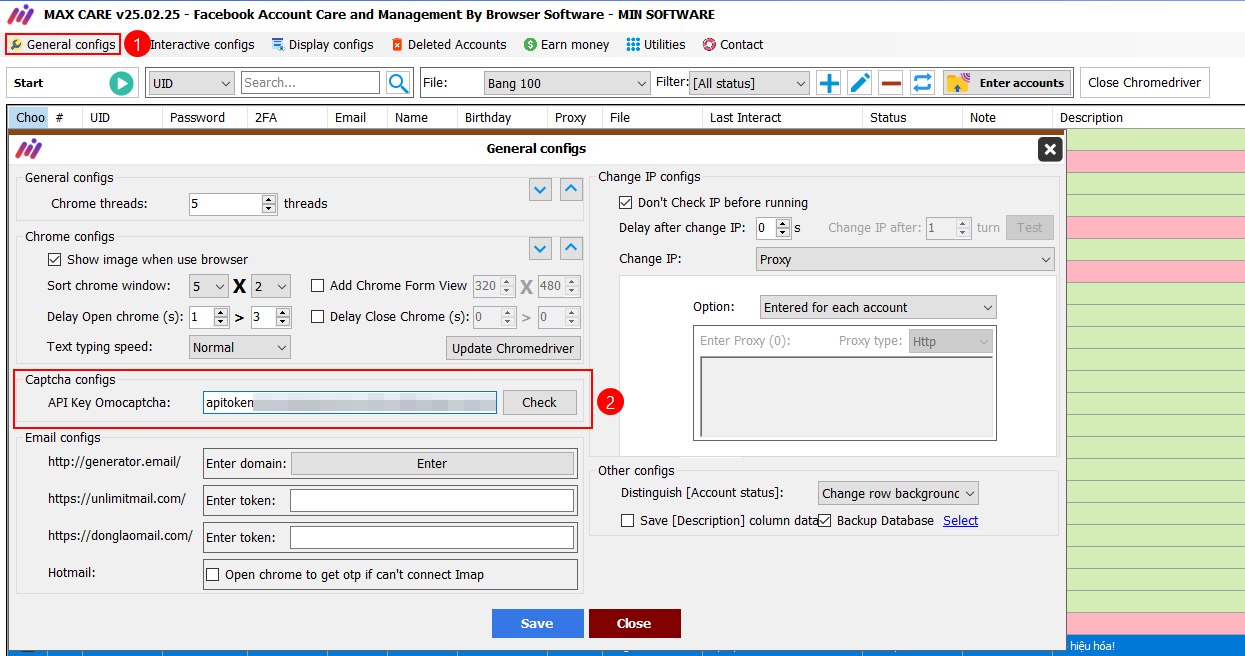
Task: Click the Chrome threads number field
Action: (225, 203)
